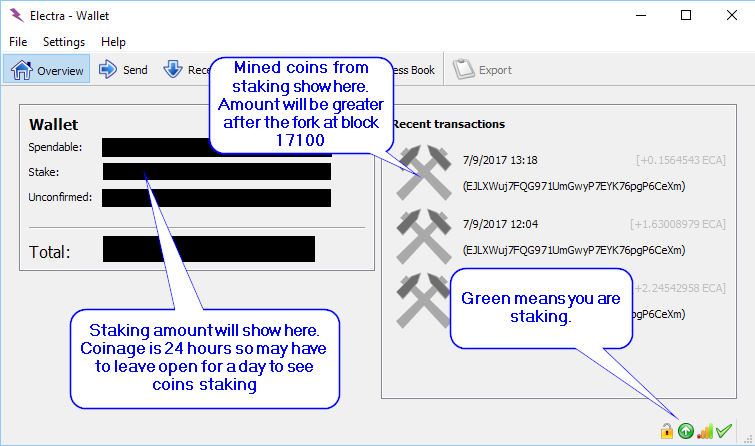Screen dimensions: 755x446
Task: Click the window resize grip corner
Action: [x=748, y=439]
